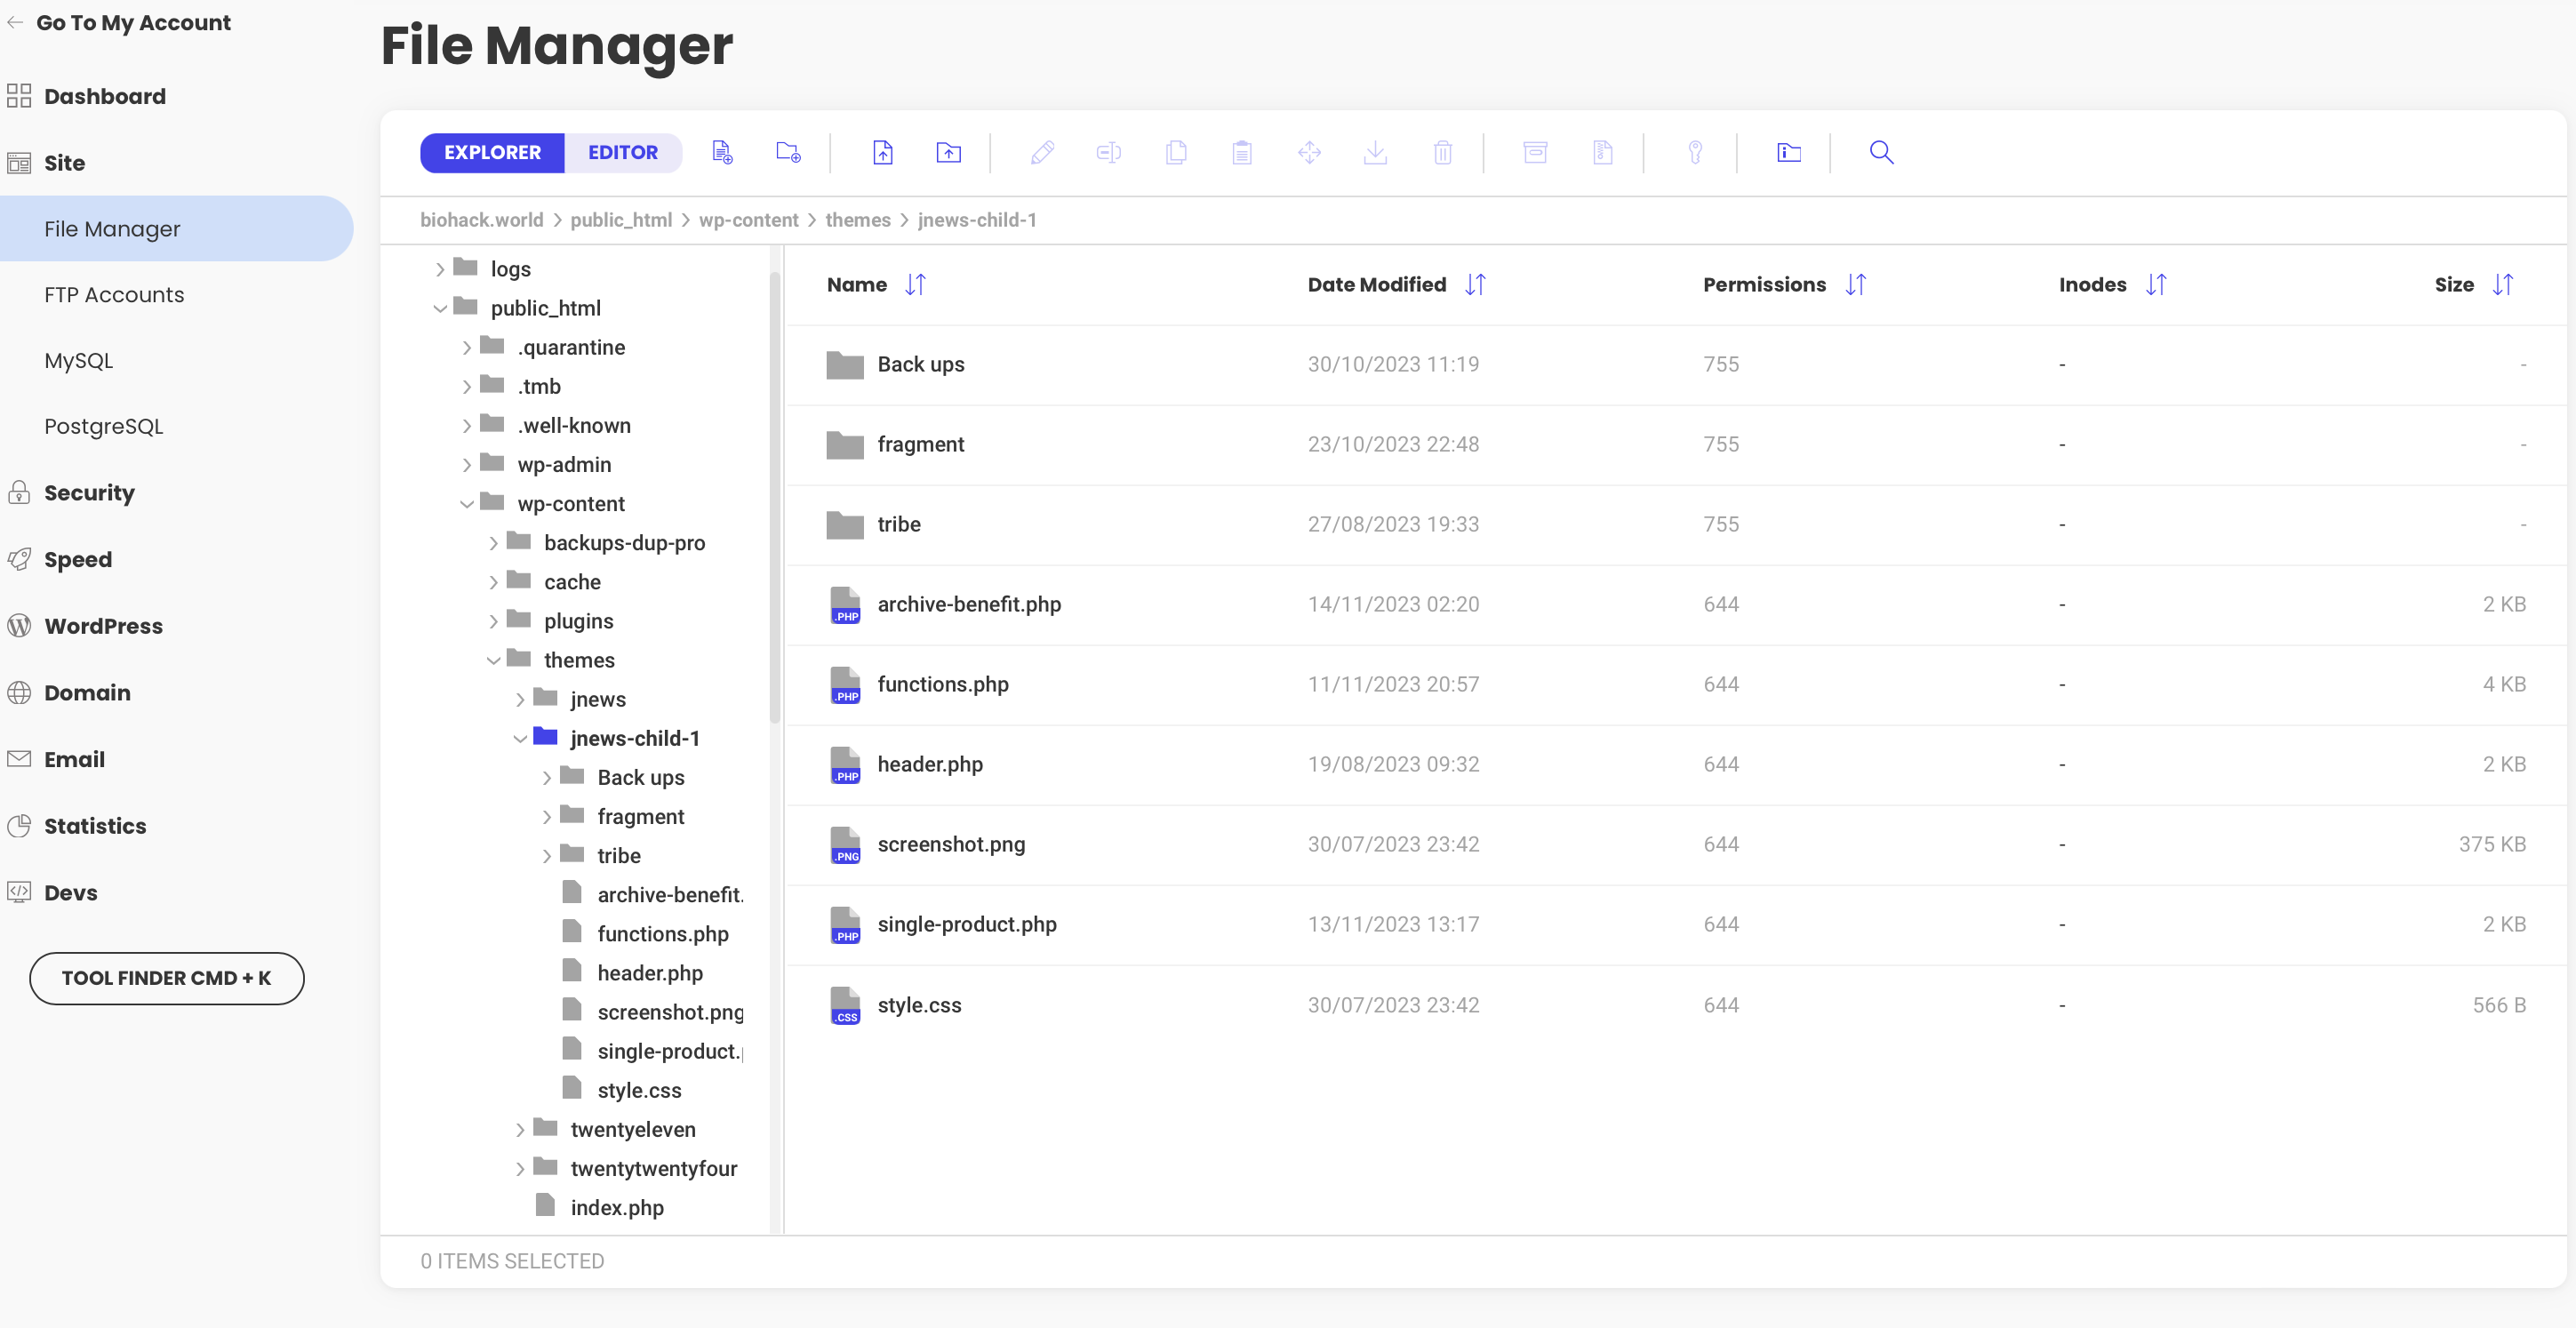Screen dimensions: 2576x1328
Task: Sort by Permissions arrows
Action: pyautogui.click(x=1855, y=285)
